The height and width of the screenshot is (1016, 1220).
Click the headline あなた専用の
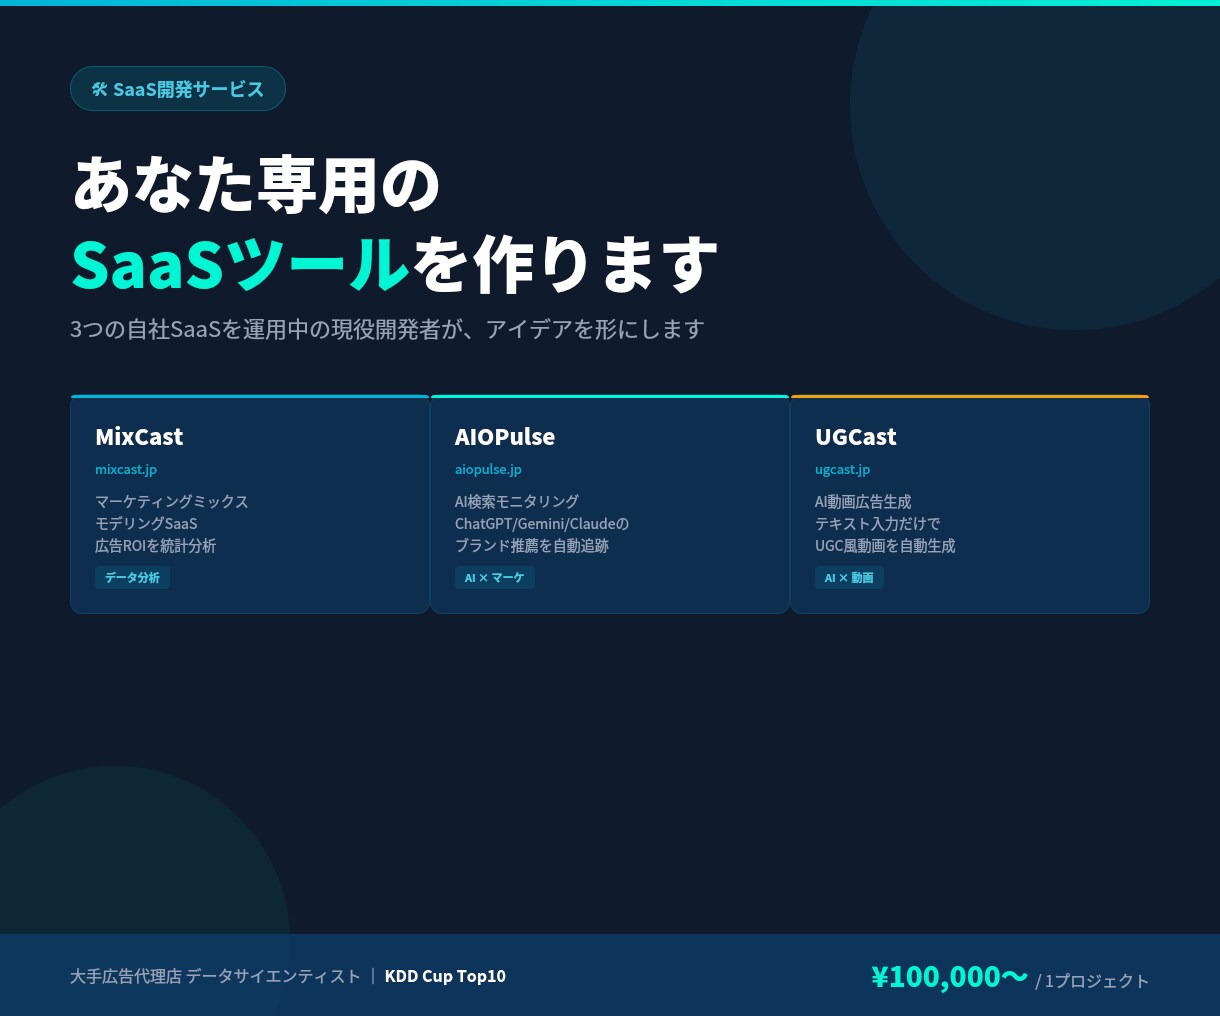[256, 184]
